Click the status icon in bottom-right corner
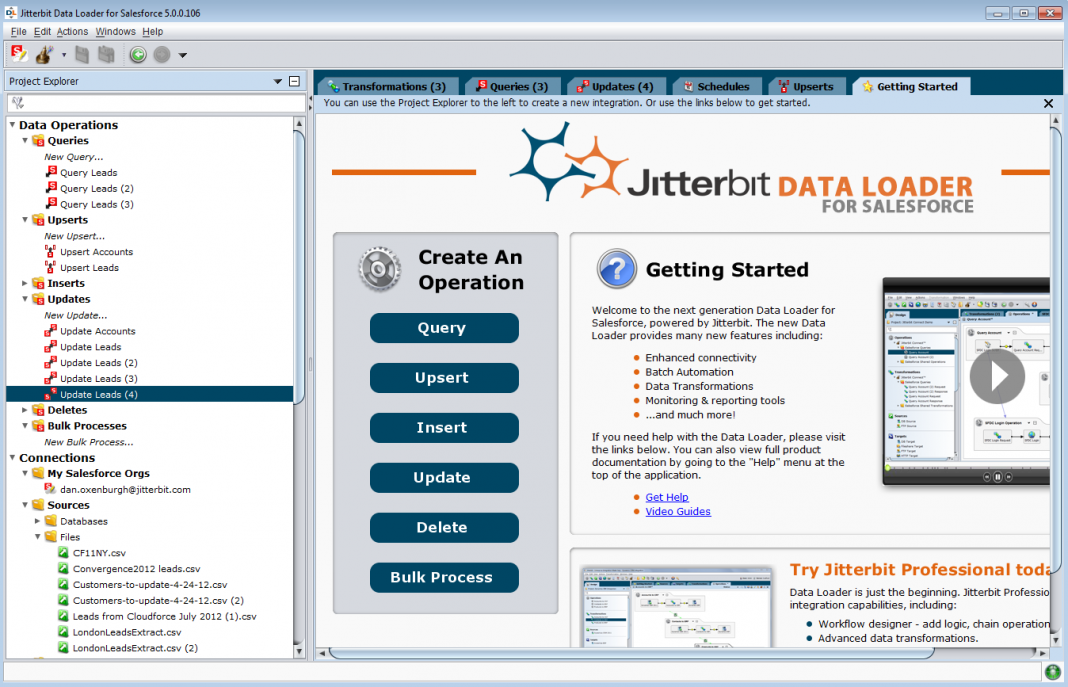Viewport: 1068px width, 687px height. [x=1052, y=671]
